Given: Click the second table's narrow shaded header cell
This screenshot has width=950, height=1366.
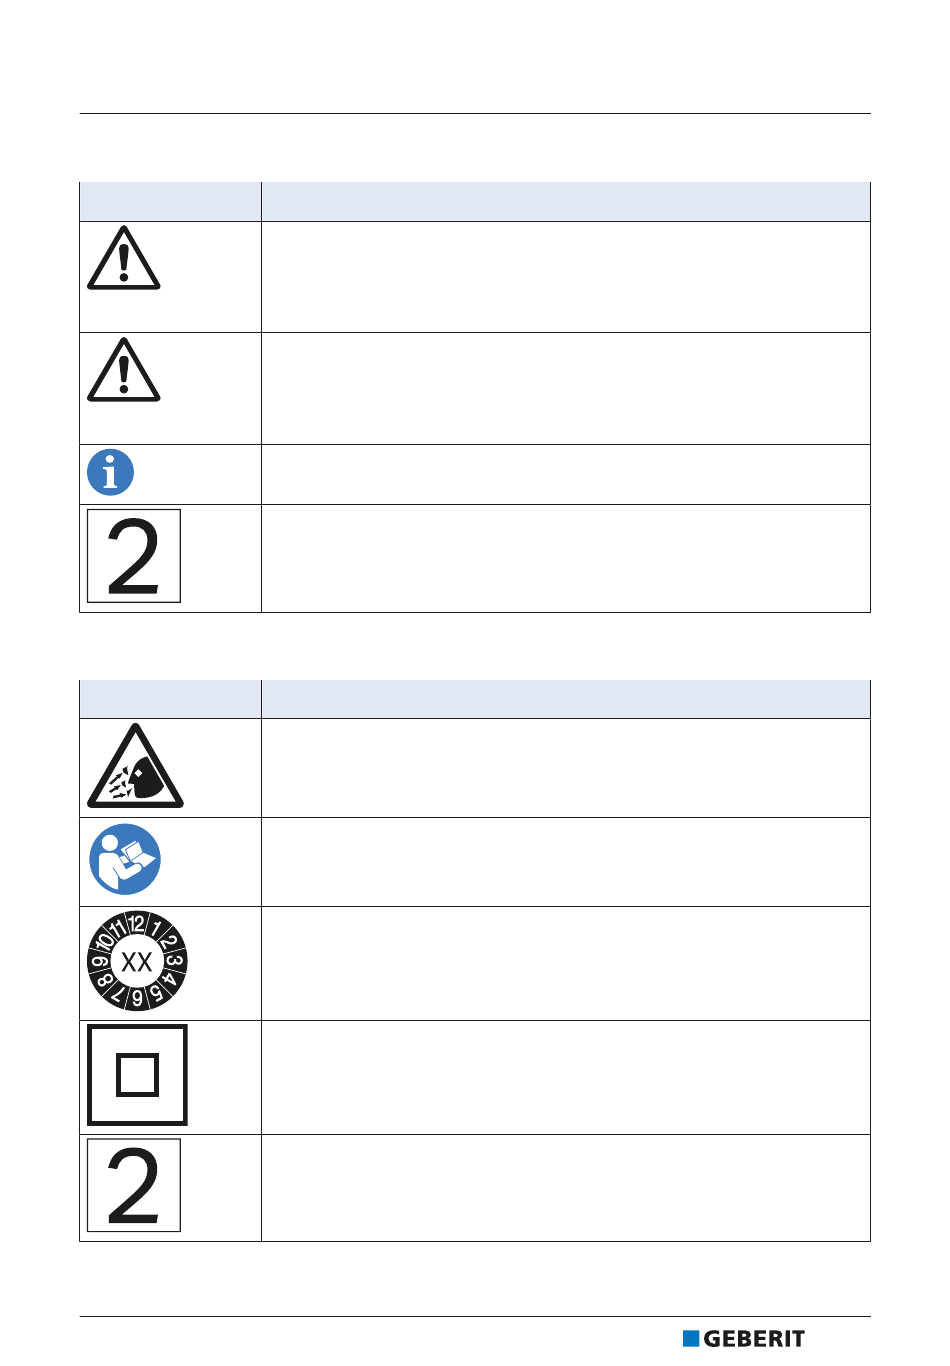Looking at the screenshot, I should point(170,700).
